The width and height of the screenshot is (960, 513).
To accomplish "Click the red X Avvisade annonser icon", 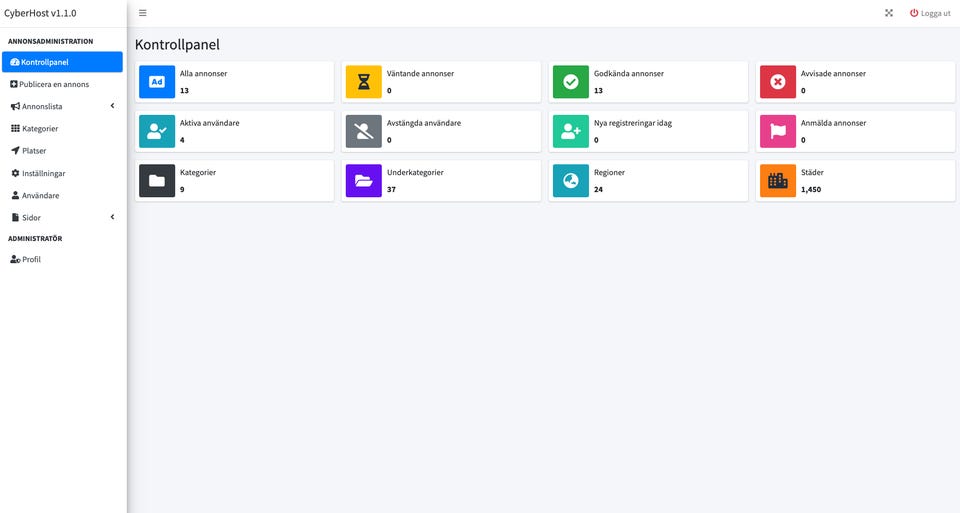I will click(x=778, y=82).
